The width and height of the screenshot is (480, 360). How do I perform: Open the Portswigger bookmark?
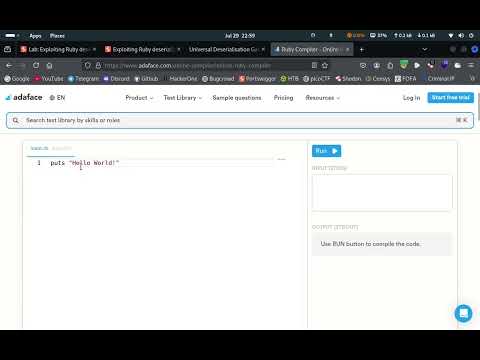[257, 79]
